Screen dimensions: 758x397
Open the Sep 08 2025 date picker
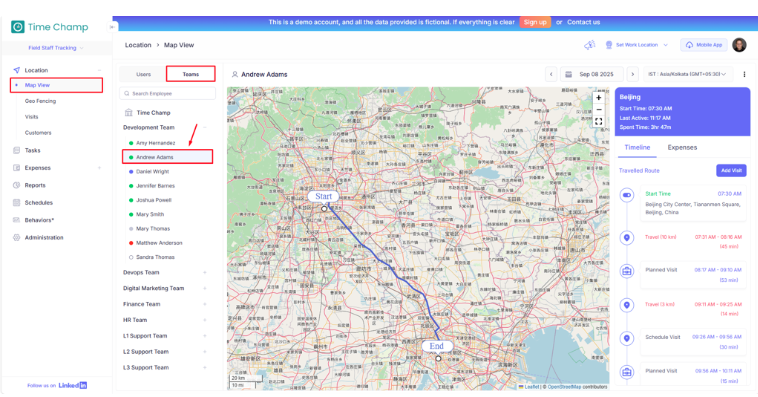point(592,74)
